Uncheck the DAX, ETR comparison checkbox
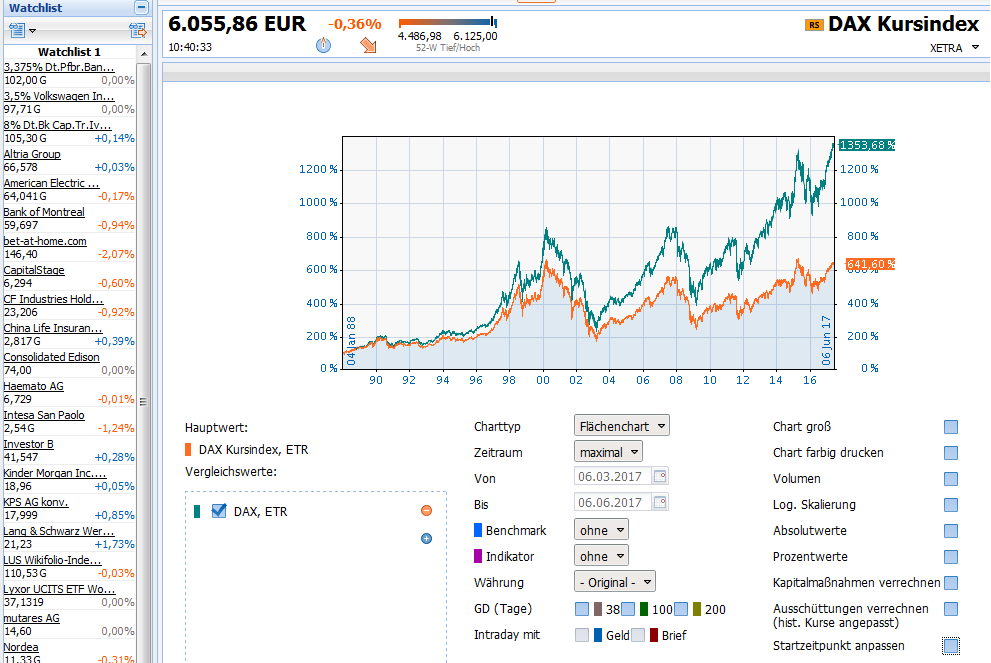Screen dimensions: 991x663 coord(219,511)
